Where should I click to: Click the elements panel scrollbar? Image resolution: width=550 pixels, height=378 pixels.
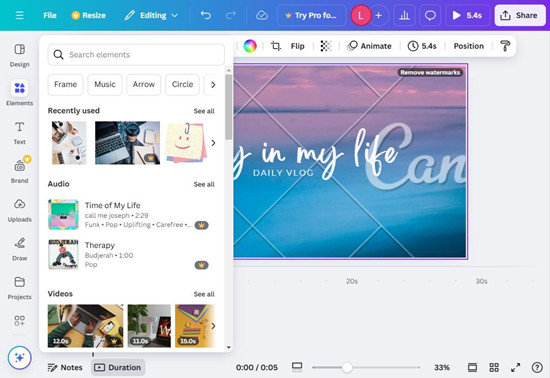[x=228, y=107]
